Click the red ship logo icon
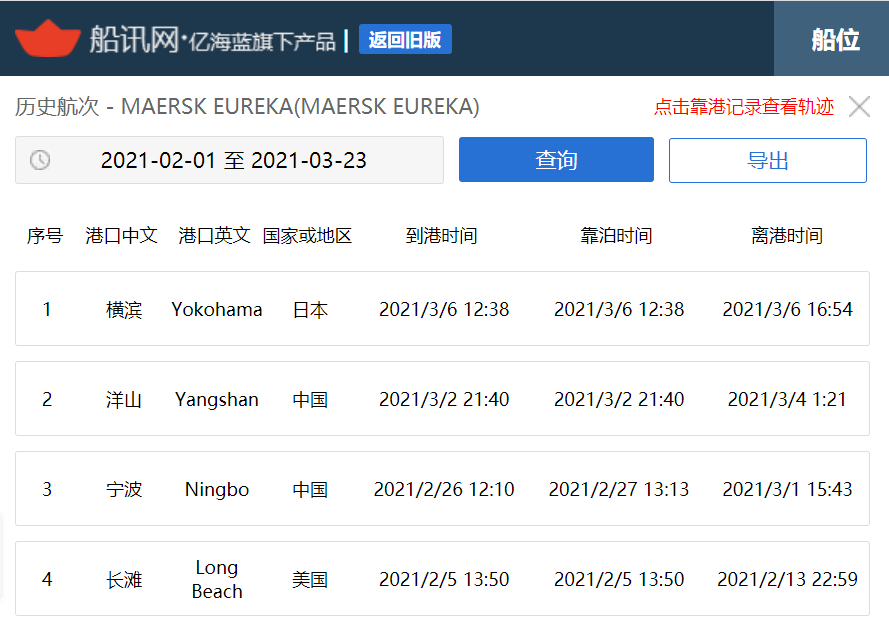The height and width of the screenshot is (627, 889). click(x=48, y=39)
